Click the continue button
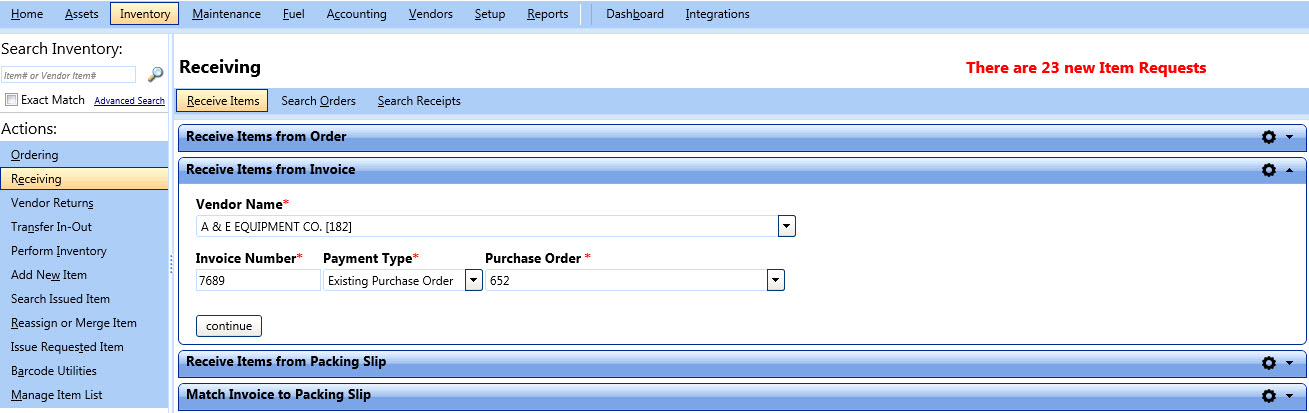The width and height of the screenshot is (1309, 413). 229,326
